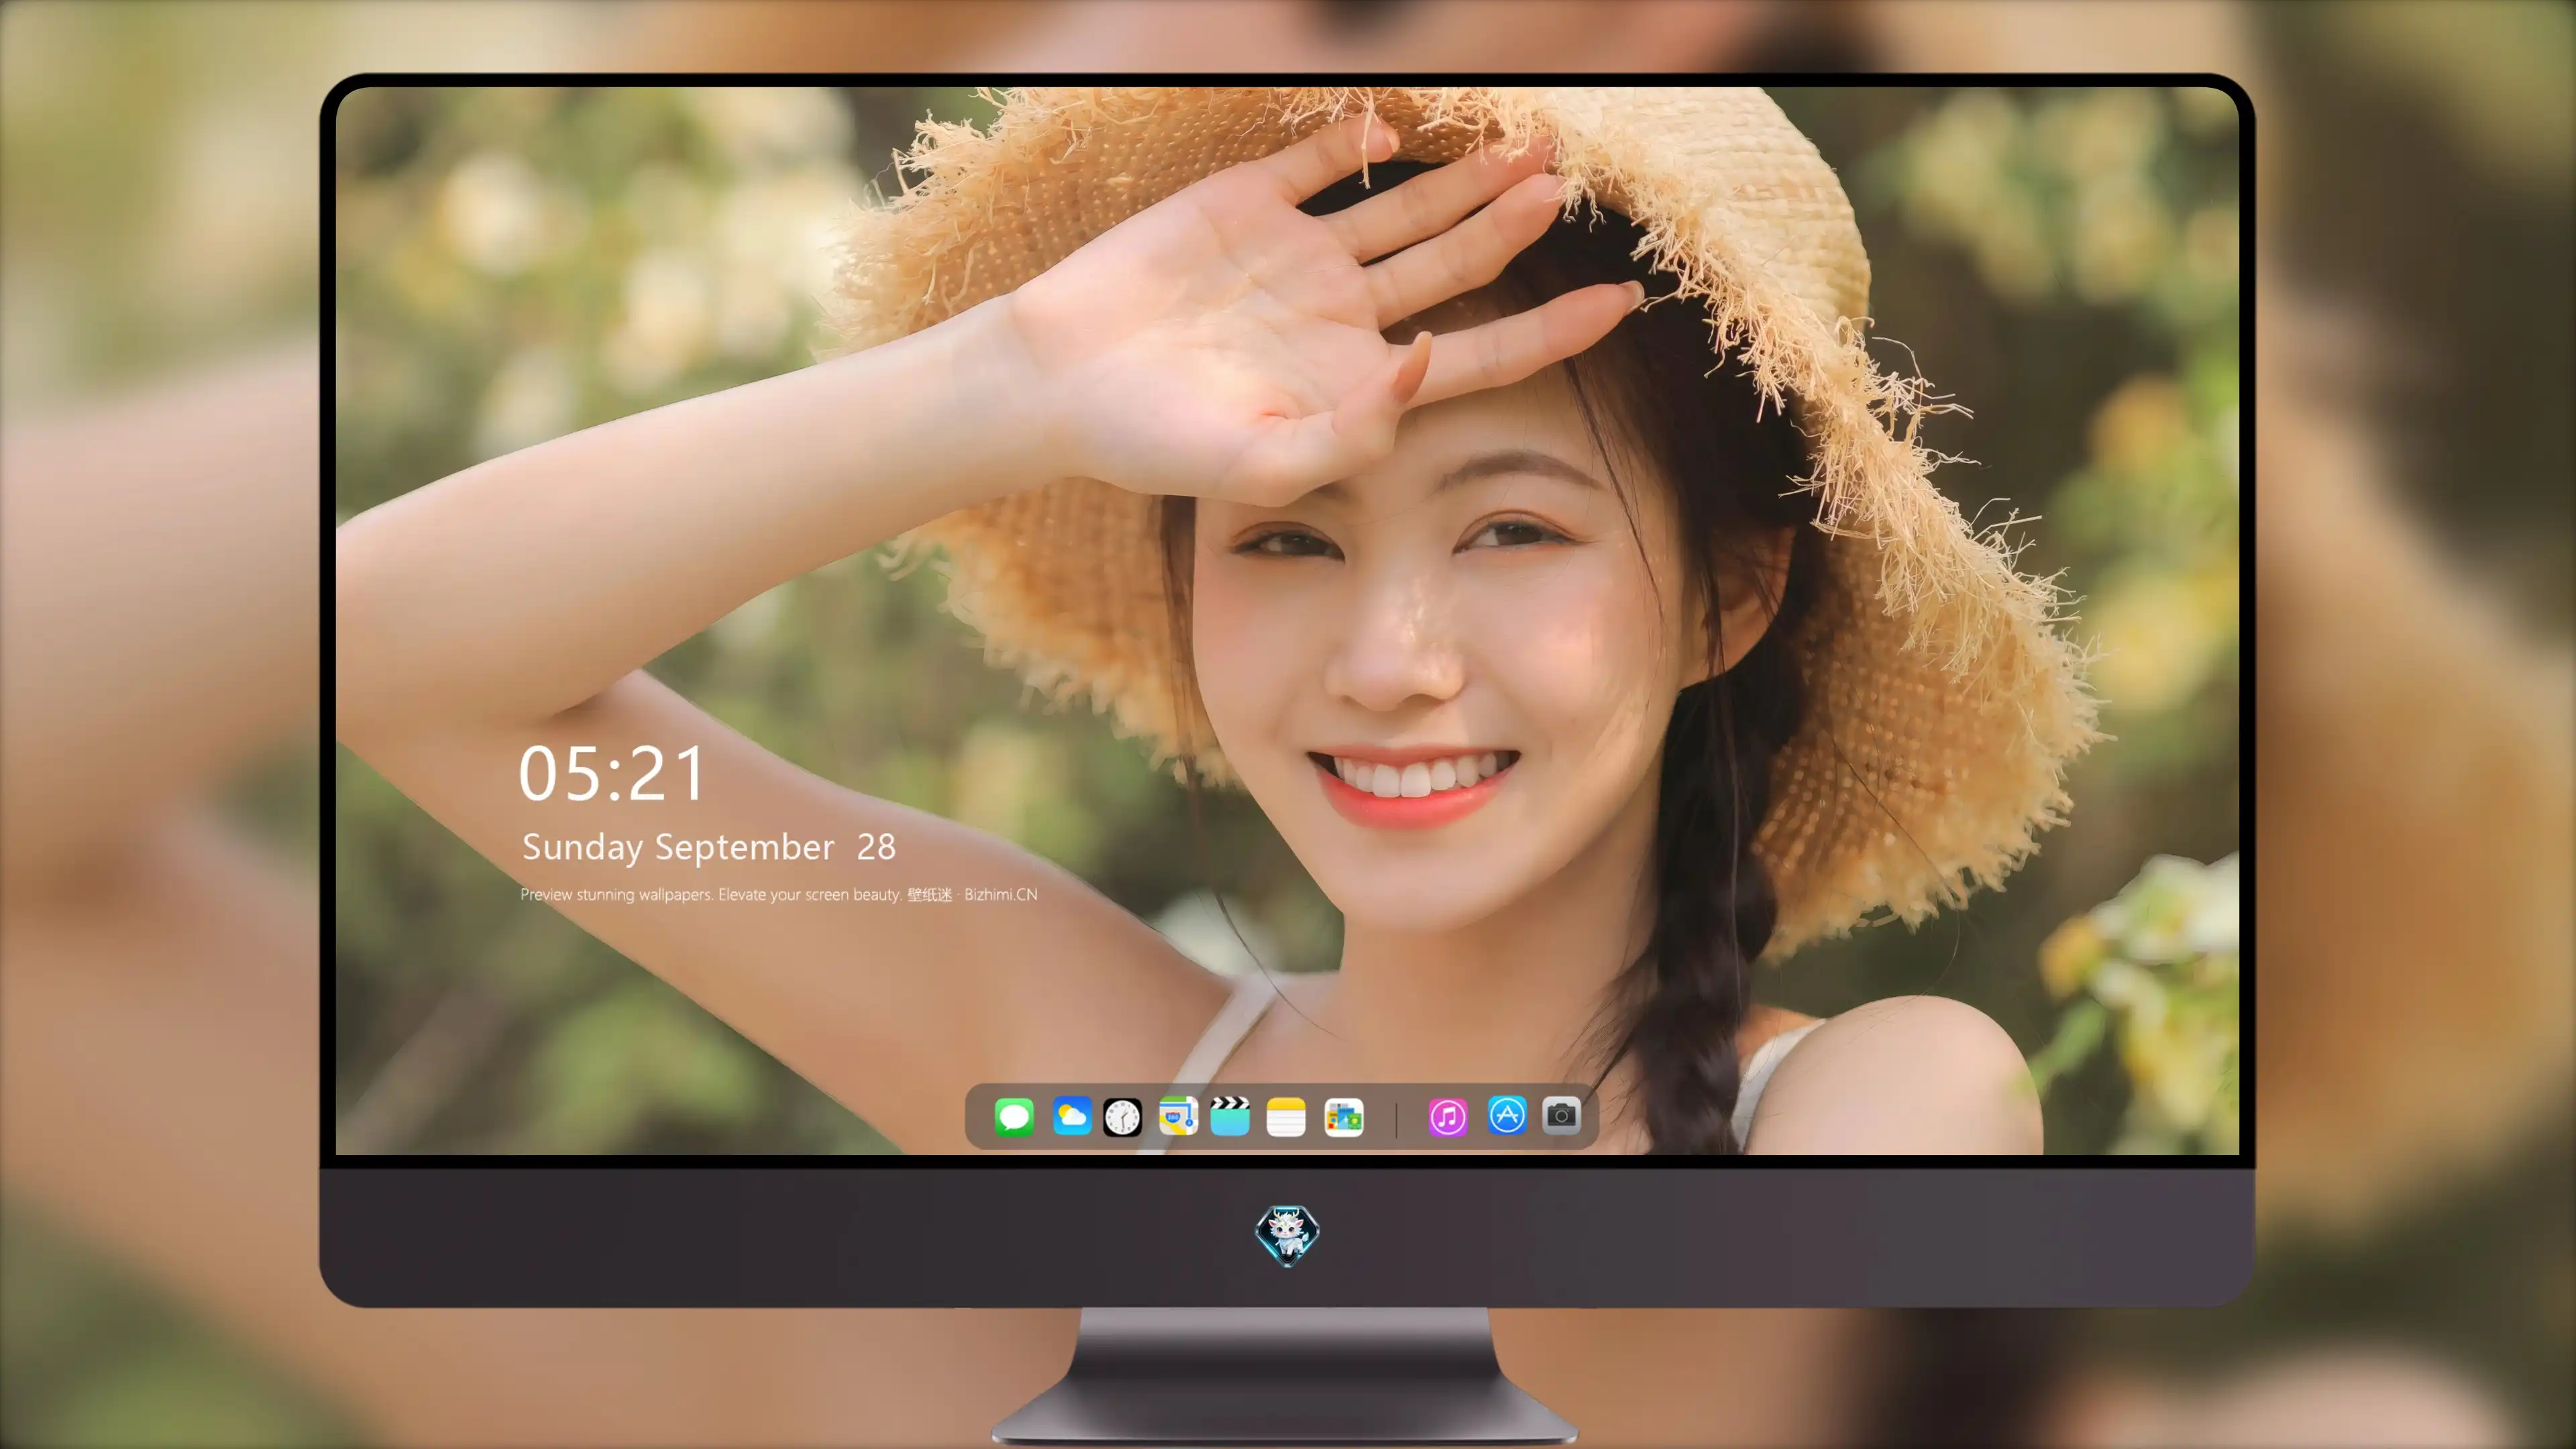Launch the pink iTunes Store app

tap(1448, 1117)
